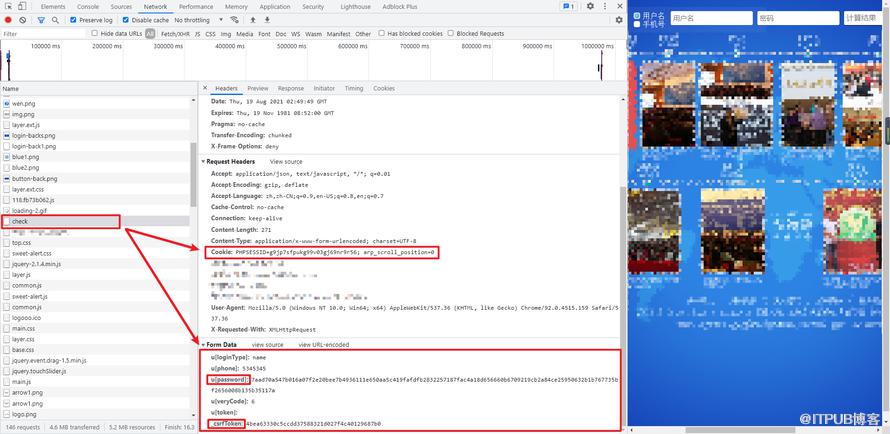Viewport: 890px width, 434px height.
Task: Enable Blocked Requests checkbox
Action: [x=451, y=33]
